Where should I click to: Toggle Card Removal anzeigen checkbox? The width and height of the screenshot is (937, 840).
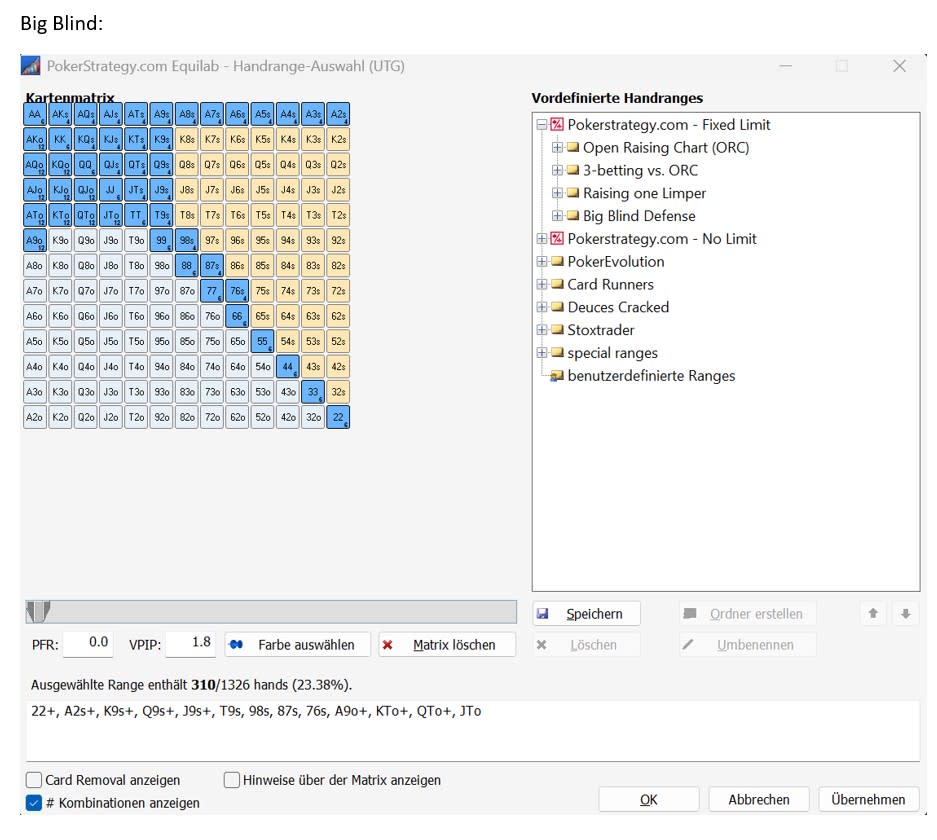(34, 780)
